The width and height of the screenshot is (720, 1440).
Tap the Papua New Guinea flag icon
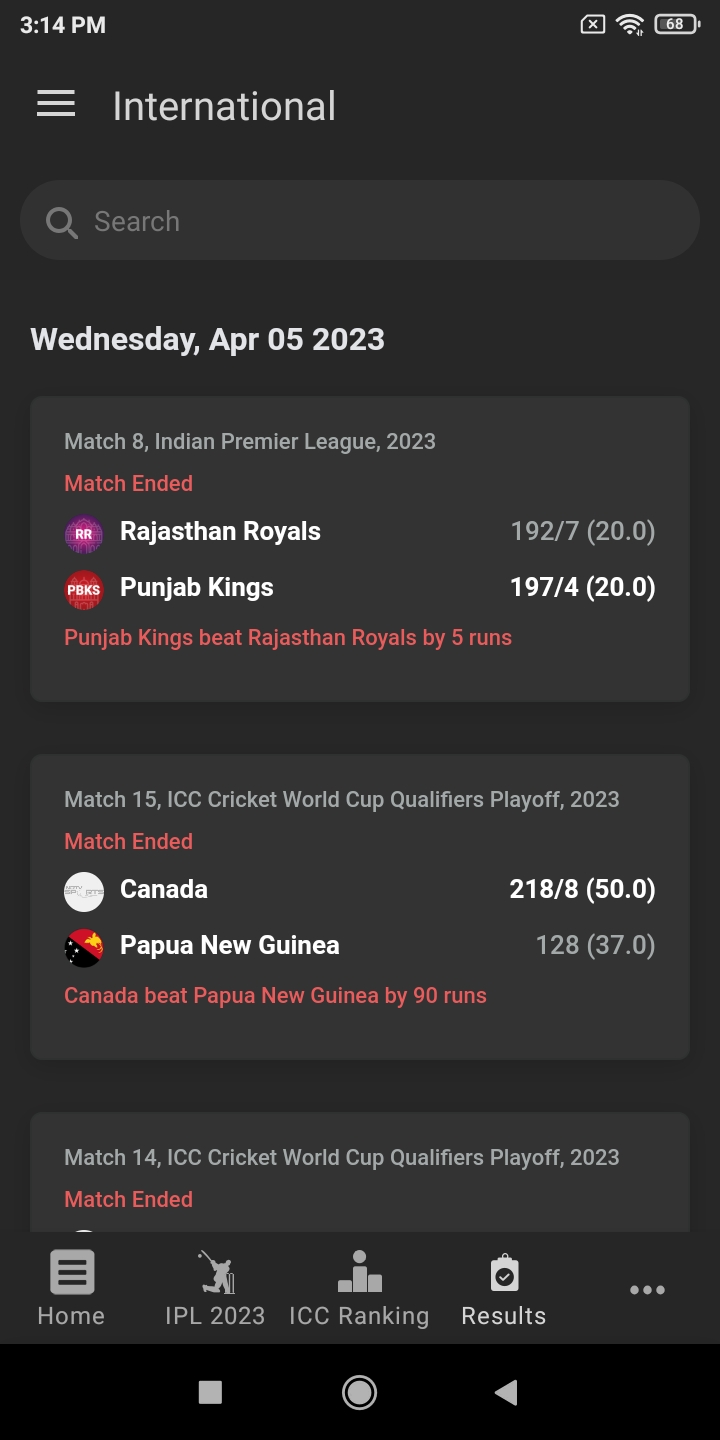coord(84,947)
